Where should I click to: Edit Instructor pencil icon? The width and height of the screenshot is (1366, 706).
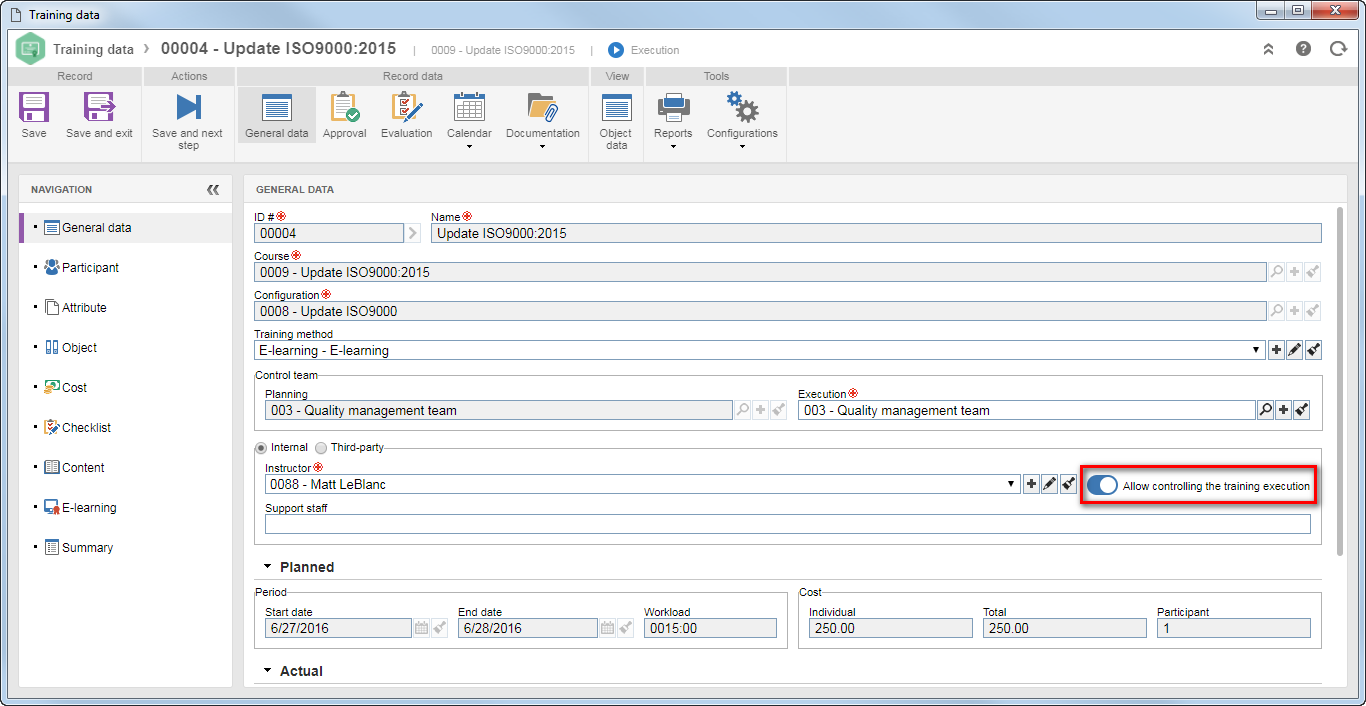[1050, 484]
